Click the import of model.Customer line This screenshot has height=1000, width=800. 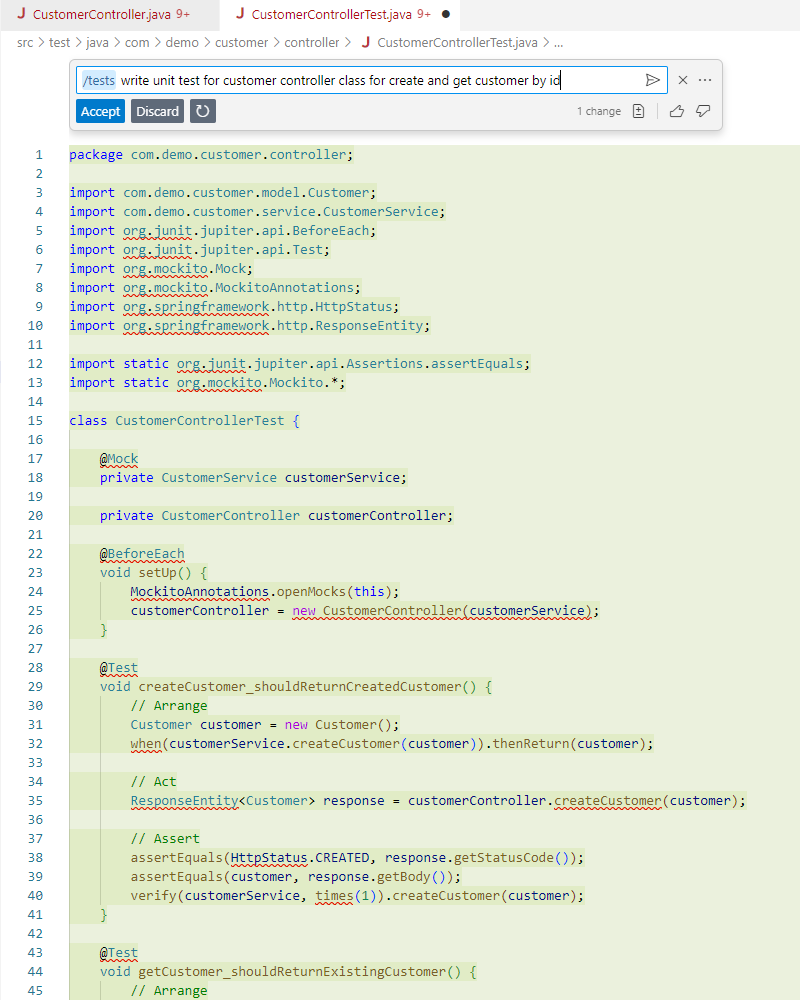223,193
